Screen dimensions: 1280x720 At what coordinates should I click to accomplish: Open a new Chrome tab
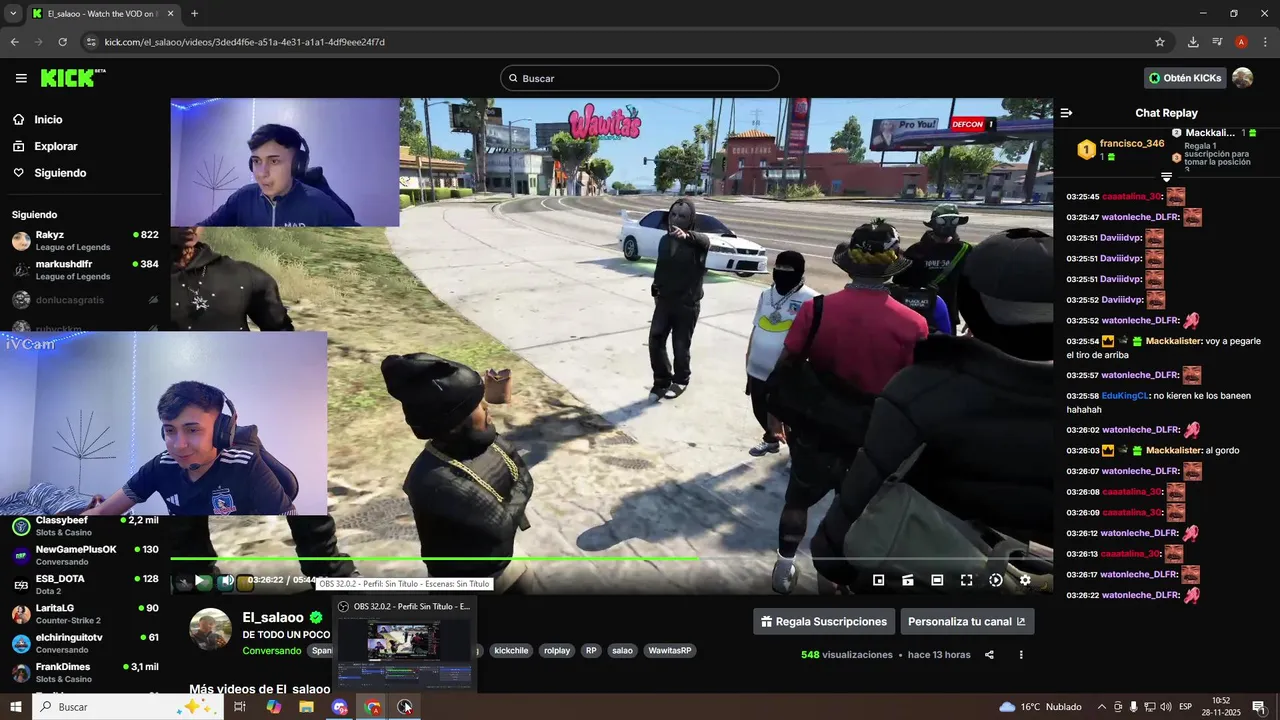pyautogui.click(x=194, y=14)
